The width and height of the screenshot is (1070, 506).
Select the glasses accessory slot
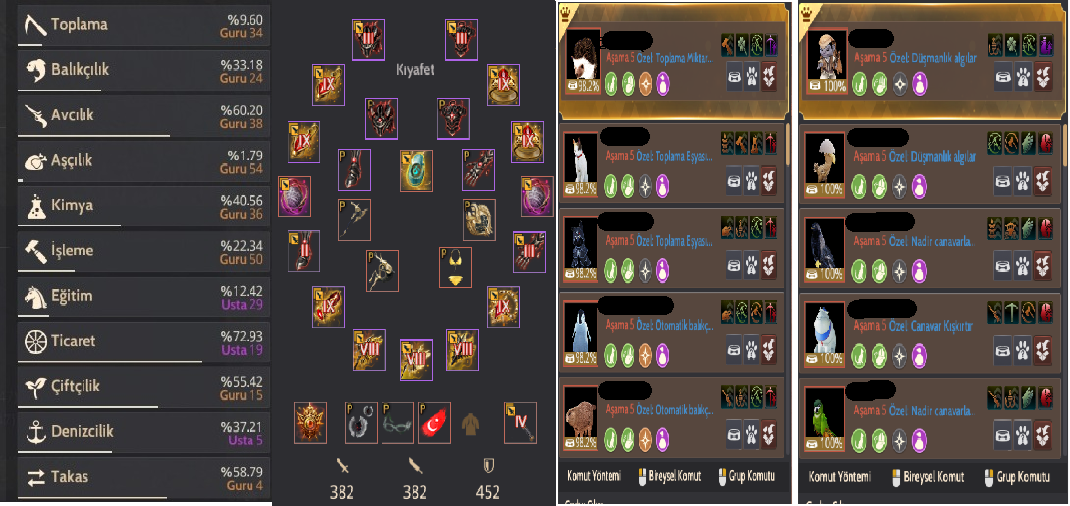[398, 422]
